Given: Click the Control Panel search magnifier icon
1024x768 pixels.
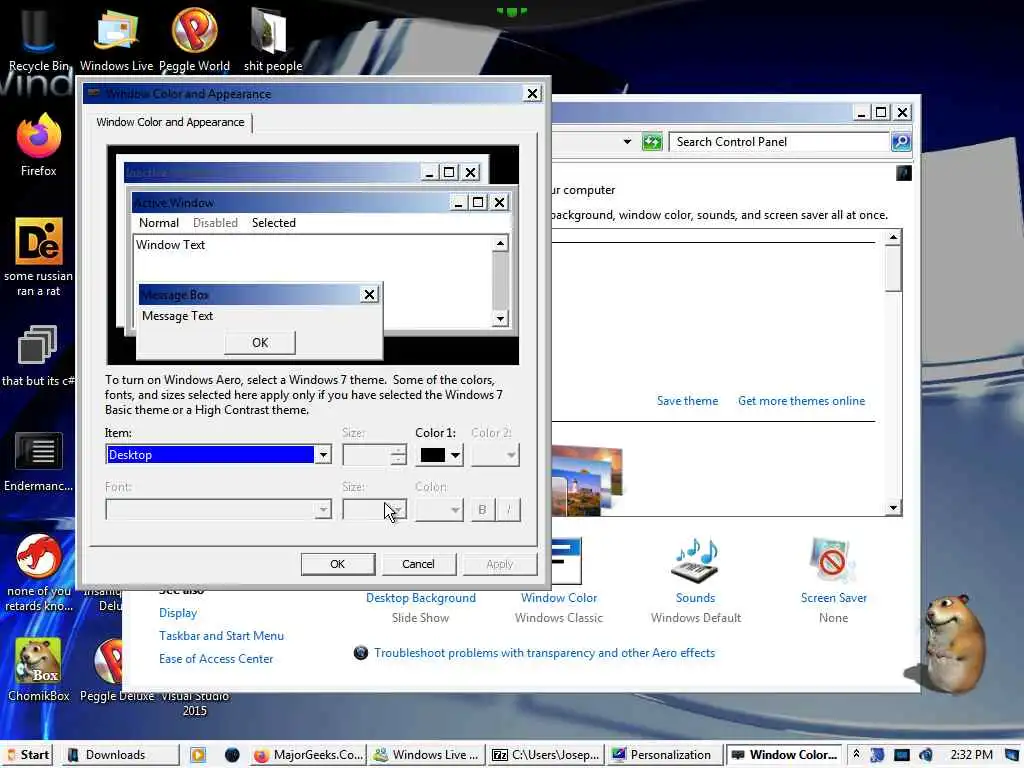Looking at the screenshot, I should coord(901,142).
